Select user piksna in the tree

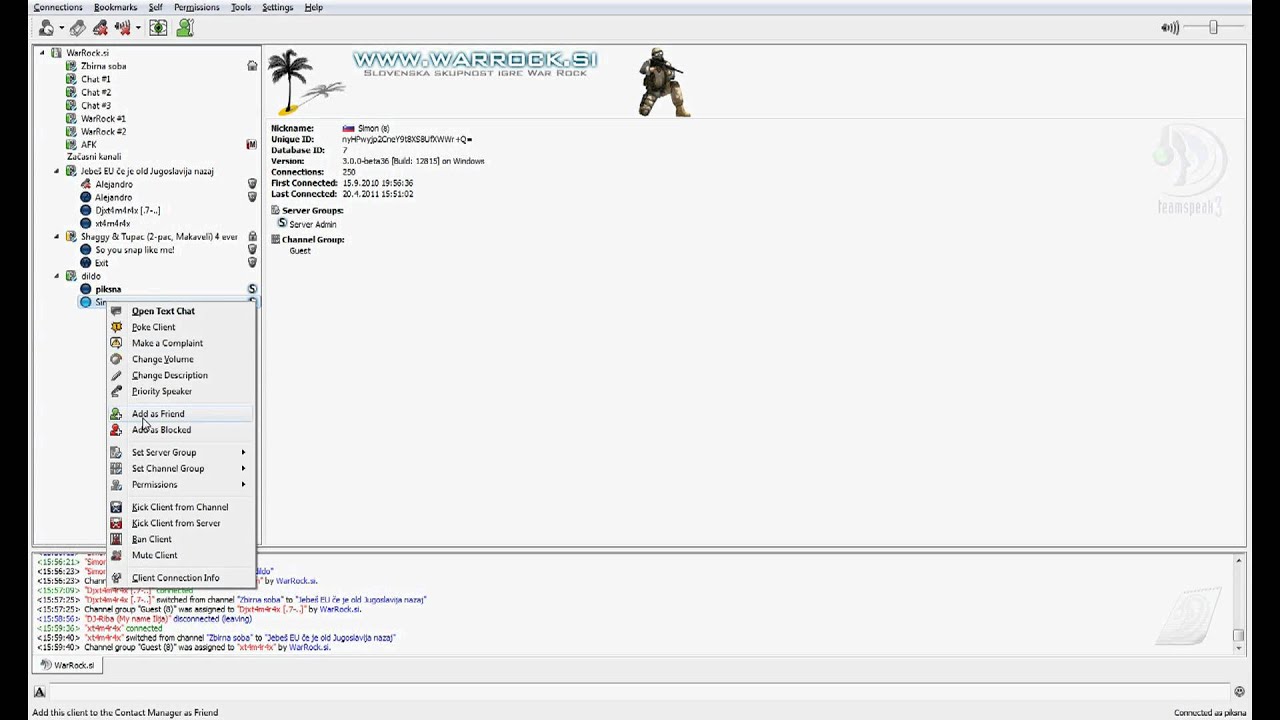tap(108, 289)
